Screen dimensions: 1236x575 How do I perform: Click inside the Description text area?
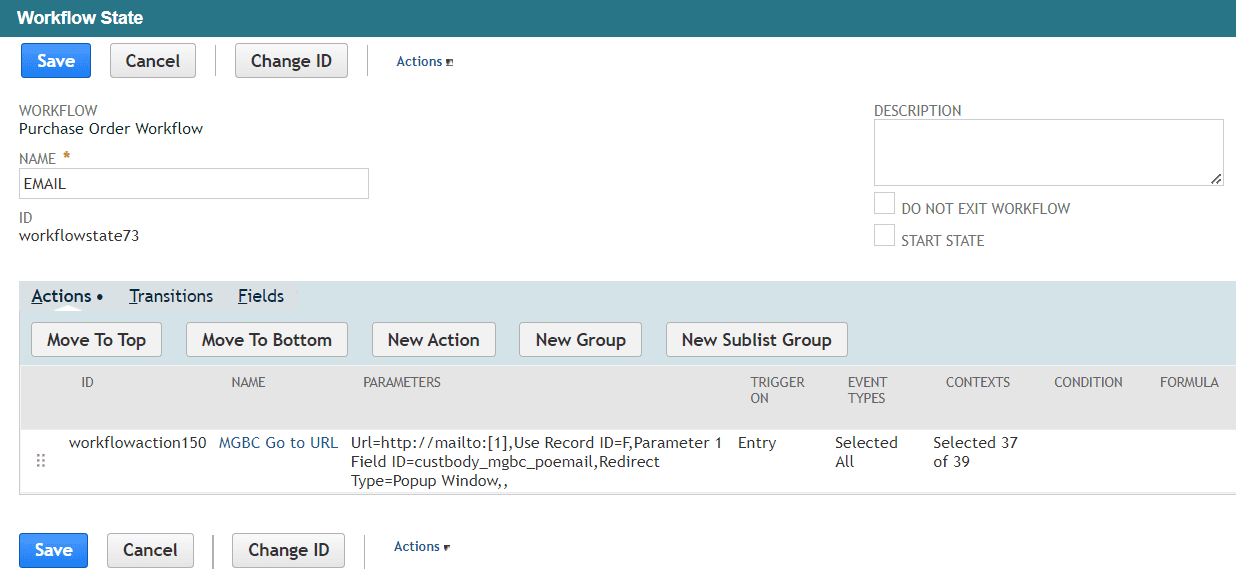coord(1049,152)
